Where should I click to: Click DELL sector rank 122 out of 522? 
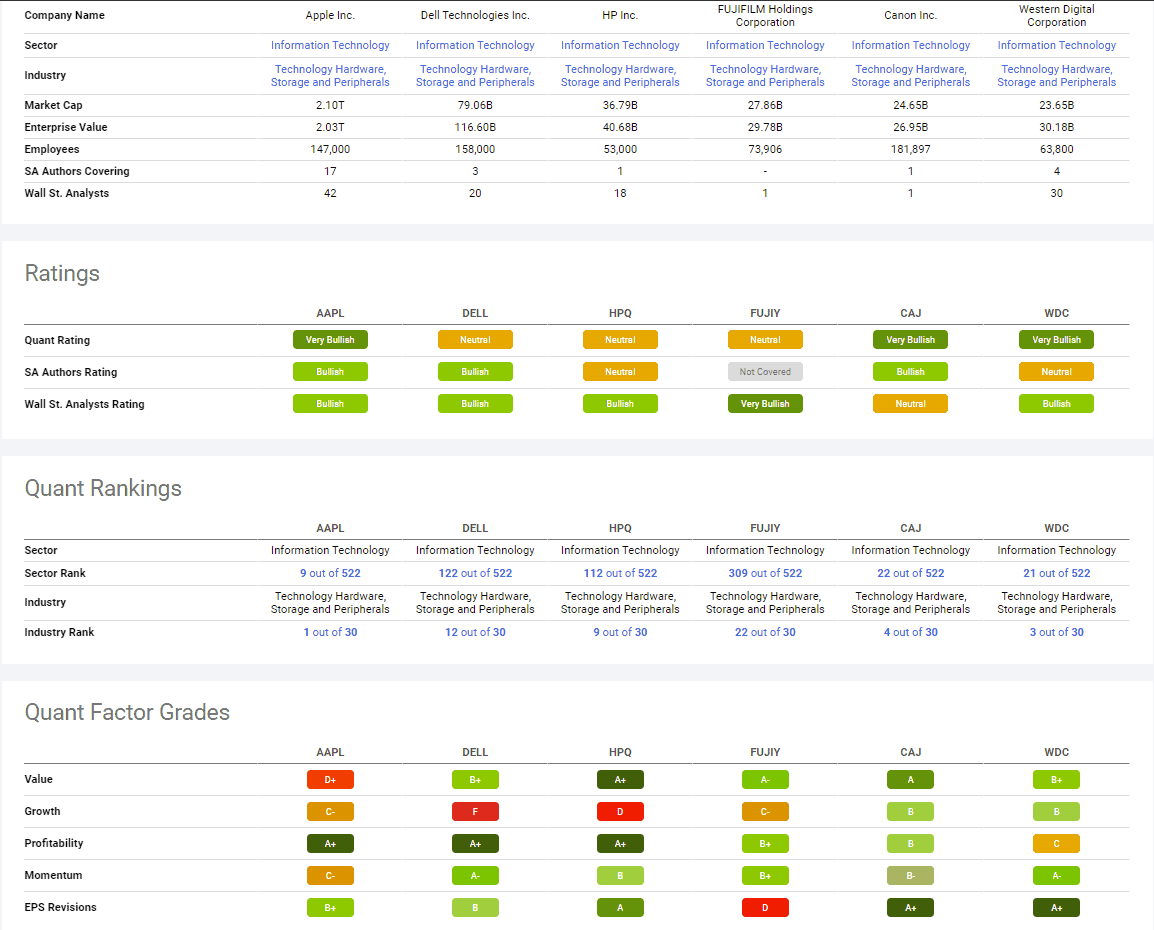[475, 573]
